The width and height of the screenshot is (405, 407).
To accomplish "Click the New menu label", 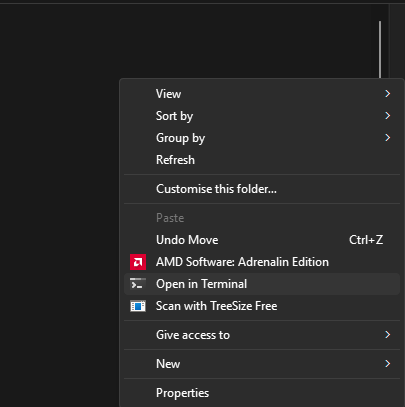I will [x=168, y=364].
